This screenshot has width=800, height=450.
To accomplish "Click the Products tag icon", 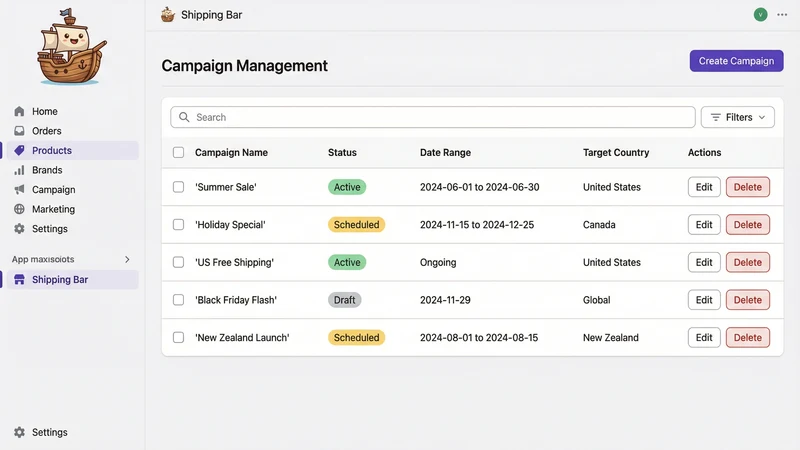I will click(19, 151).
